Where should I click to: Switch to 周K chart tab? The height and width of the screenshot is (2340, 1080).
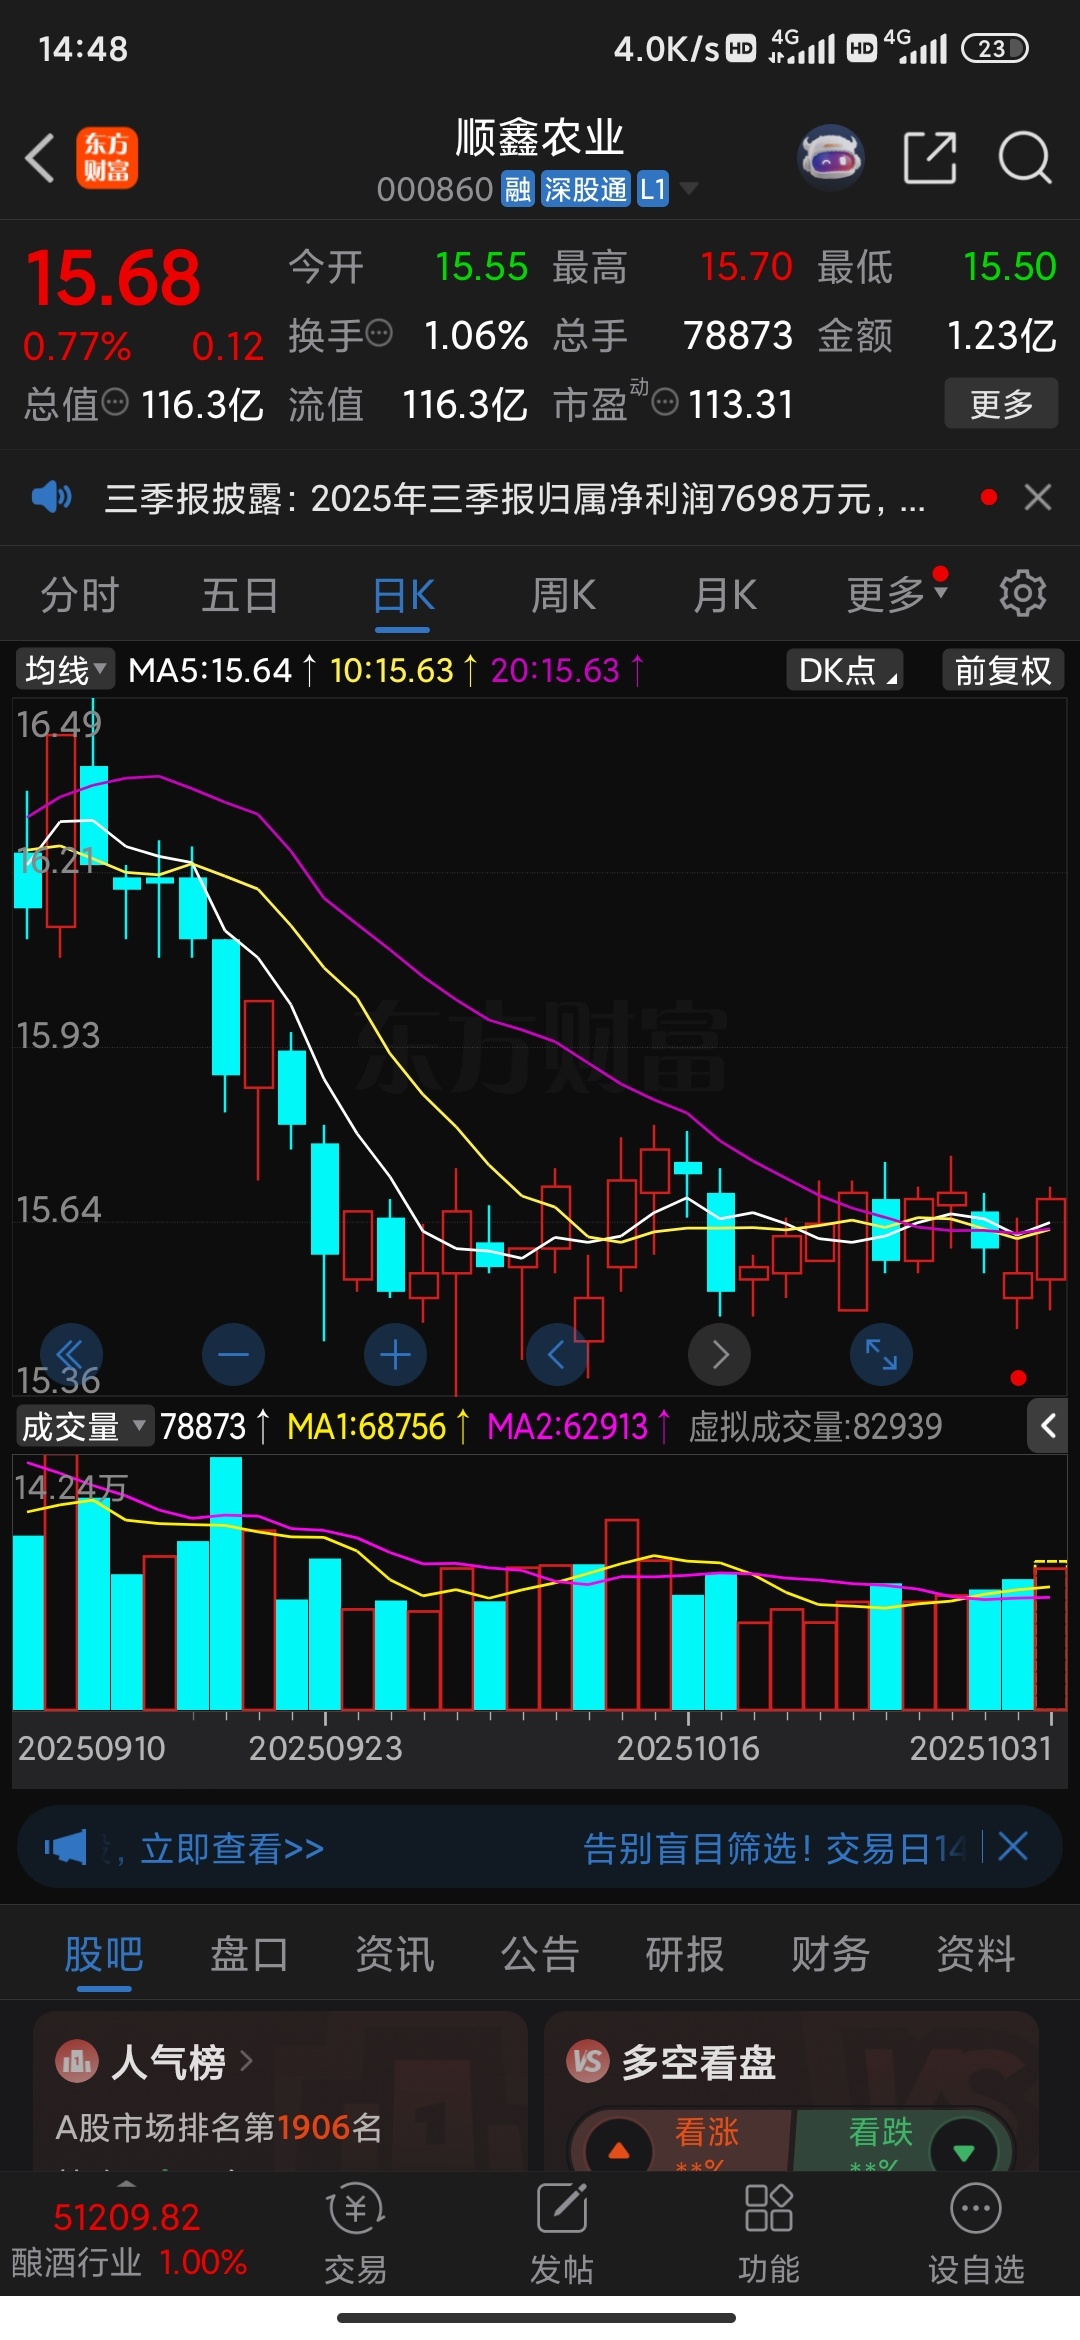[563, 596]
